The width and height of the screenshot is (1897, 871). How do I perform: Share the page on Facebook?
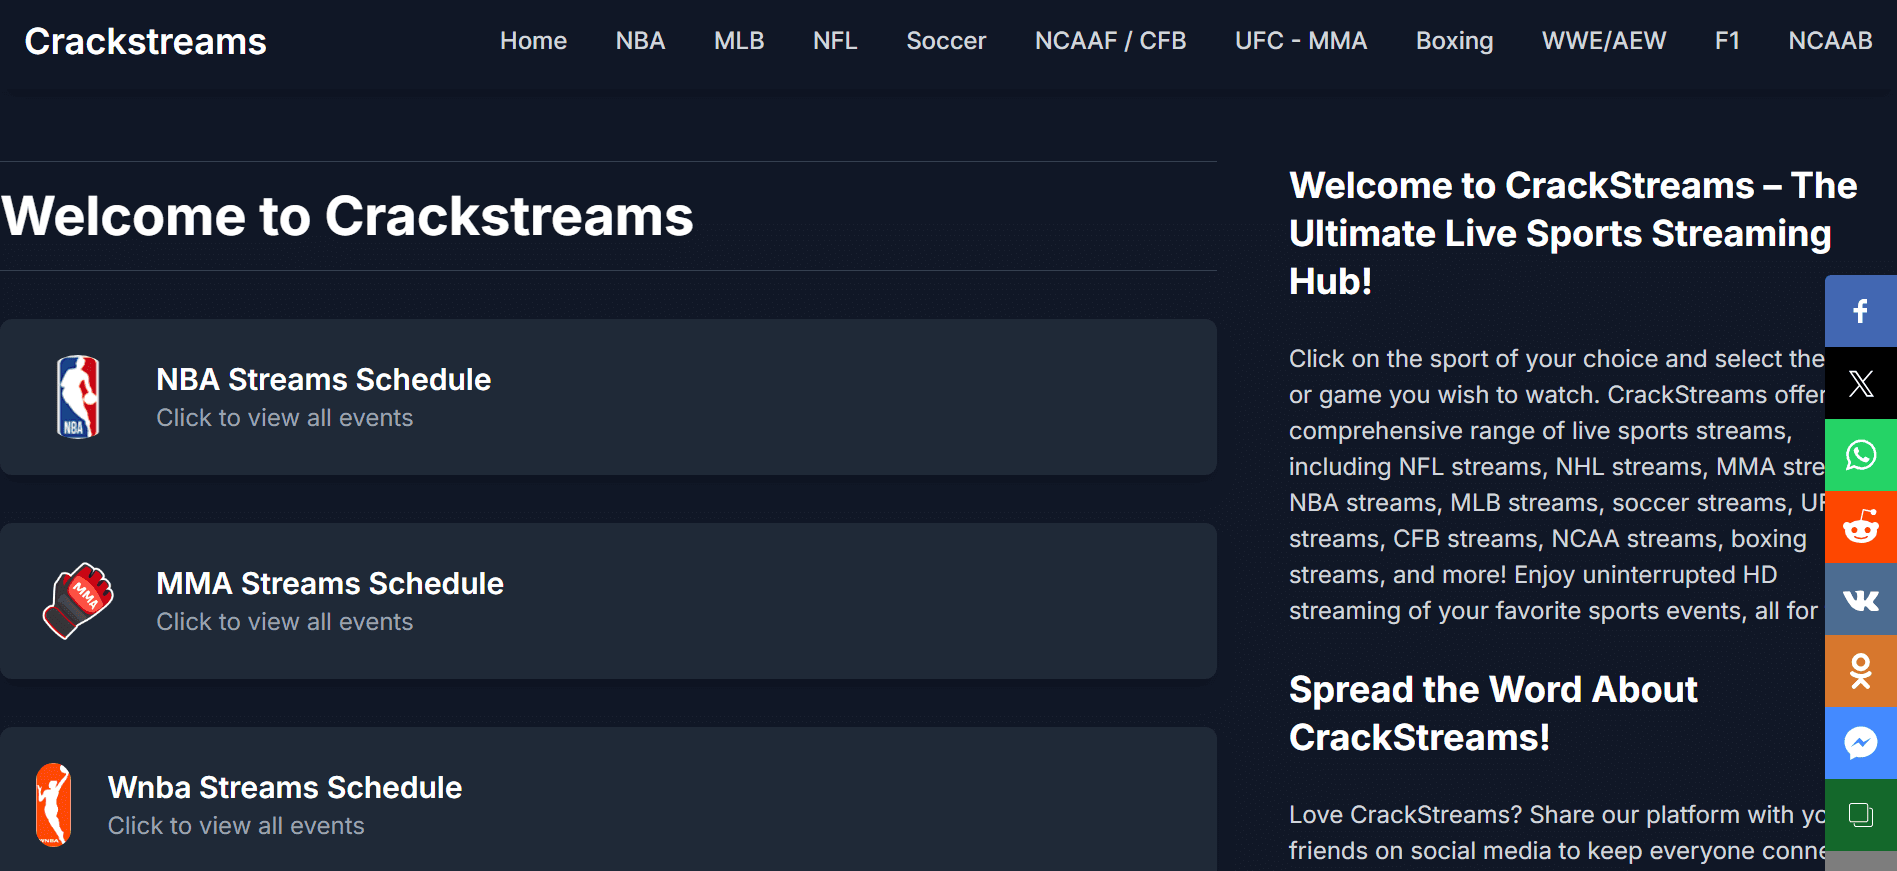(x=1861, y=311)
